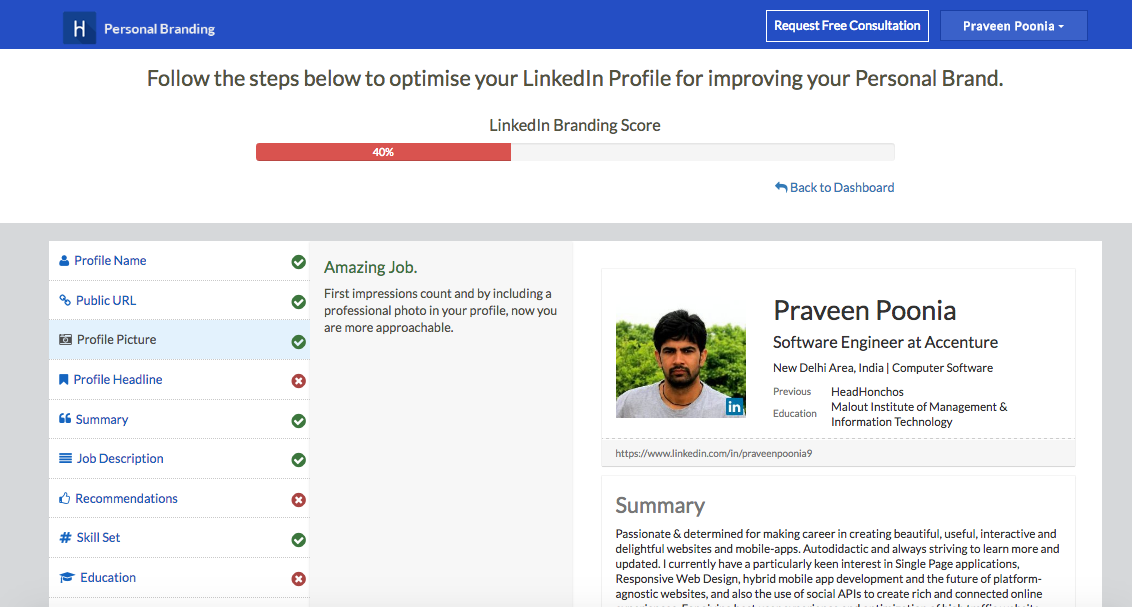Viewport: 1132px width, 607px height.
Task: Click the graduation cap icon beside Education
Action: coord(67,577)
